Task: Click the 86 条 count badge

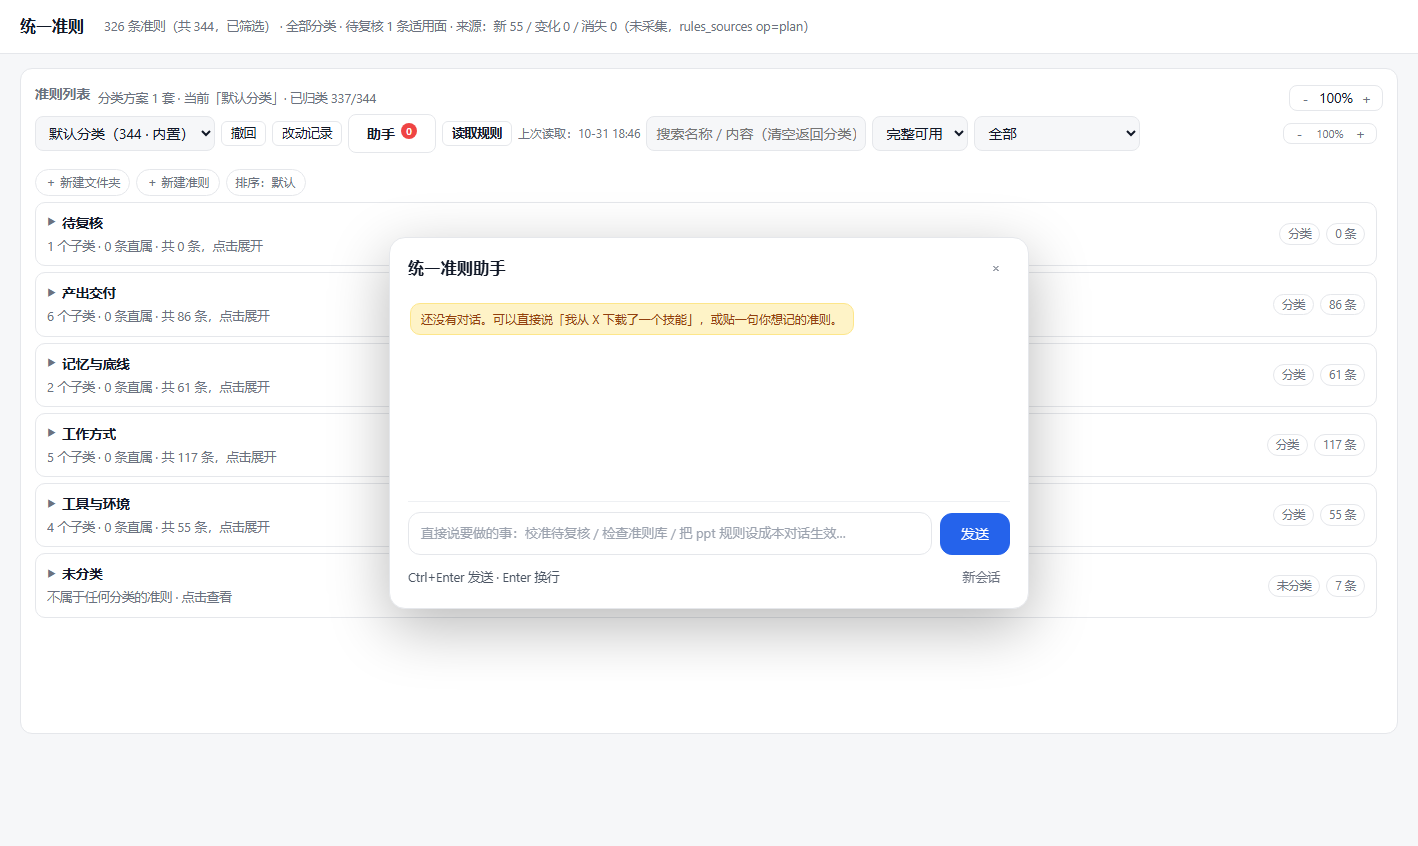Action: pyautogui.click(x=1343, y=304)
